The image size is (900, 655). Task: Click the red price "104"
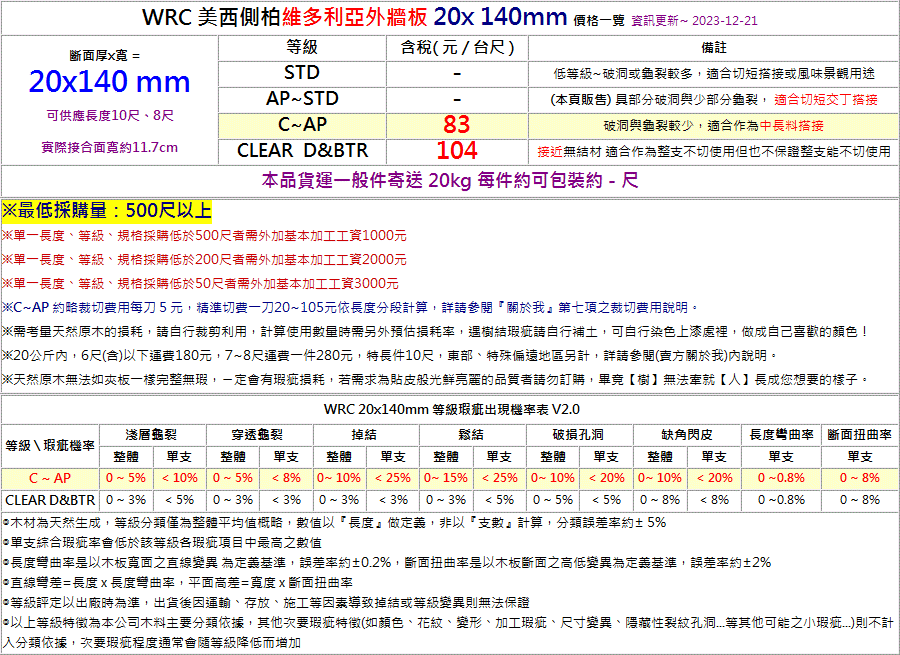pos(457,150)
